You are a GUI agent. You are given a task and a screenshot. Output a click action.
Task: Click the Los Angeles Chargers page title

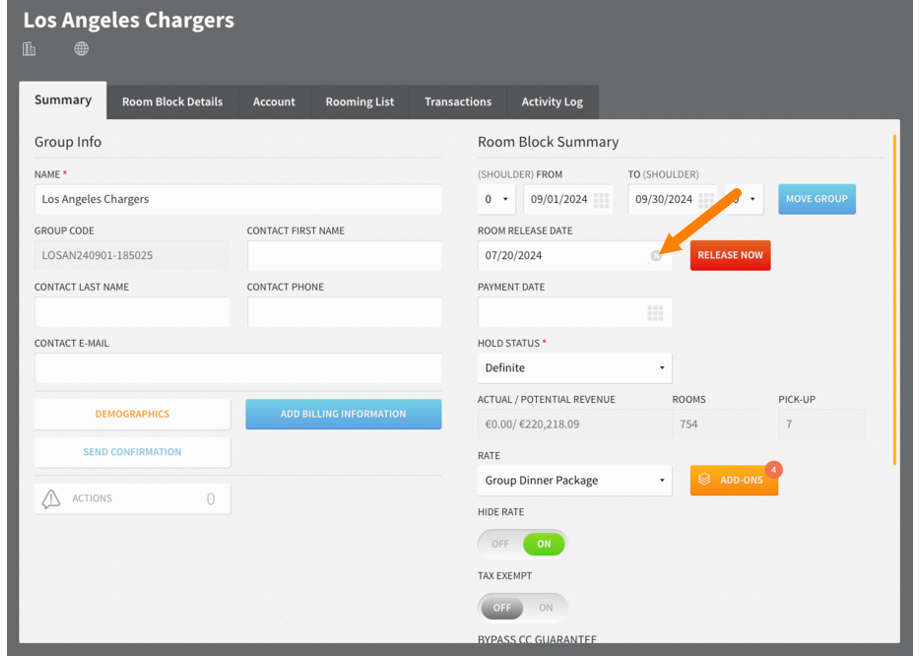[x=128, y=20]
